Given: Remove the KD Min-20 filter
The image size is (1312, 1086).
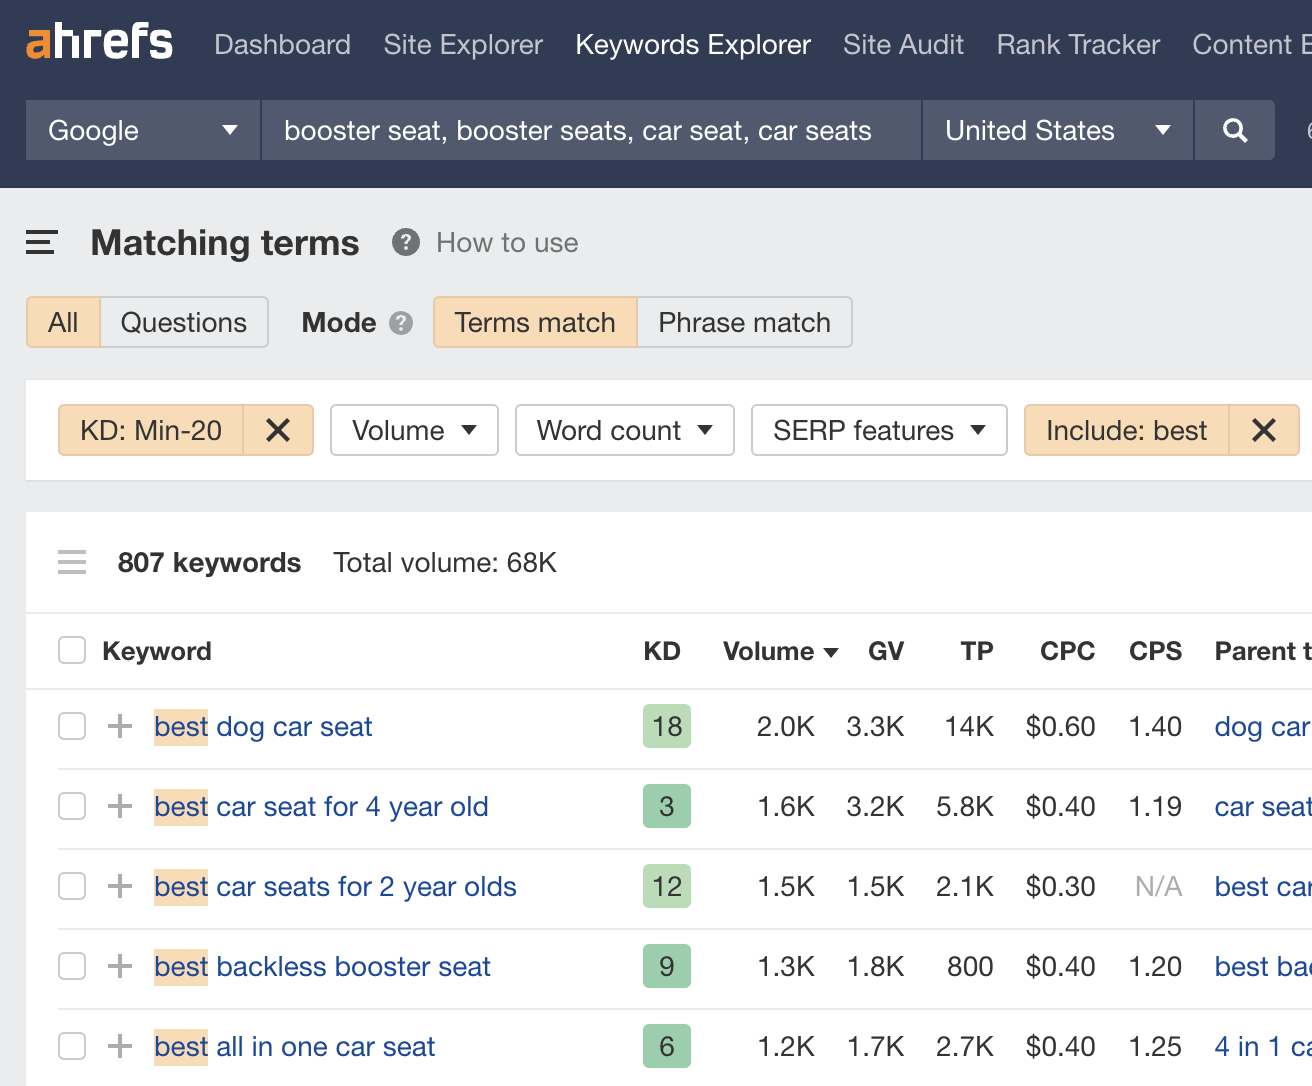Looking at the screenshot, I should click(277, 430).
